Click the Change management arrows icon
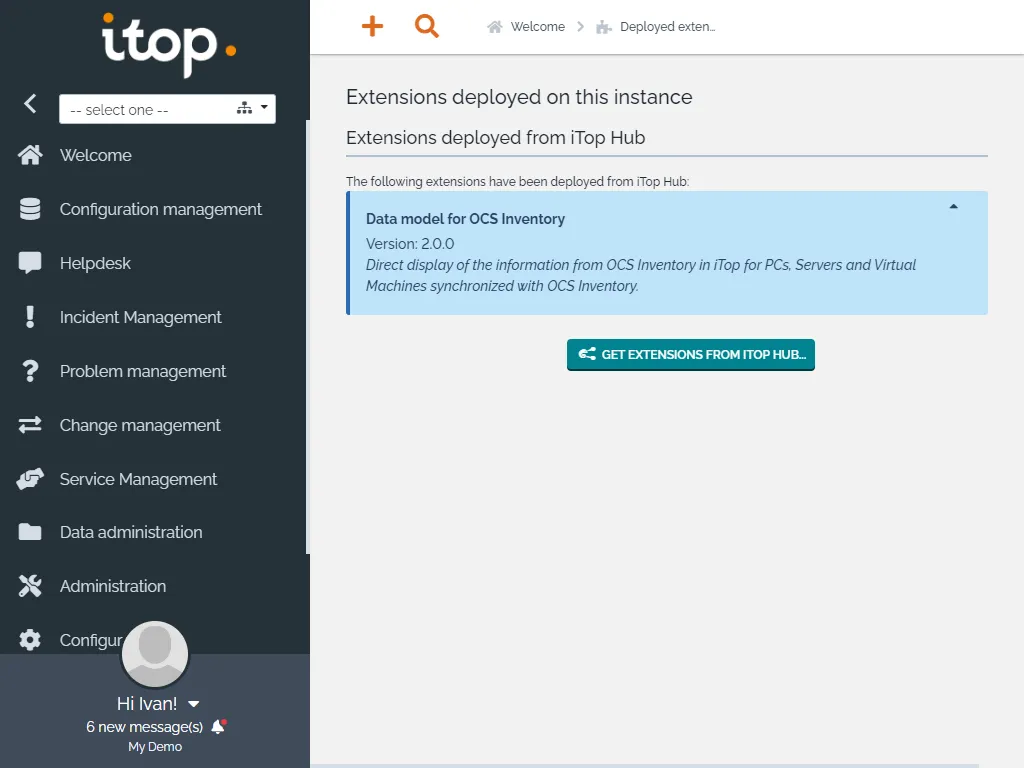1024x768 pixels. (x=30, y=425)
